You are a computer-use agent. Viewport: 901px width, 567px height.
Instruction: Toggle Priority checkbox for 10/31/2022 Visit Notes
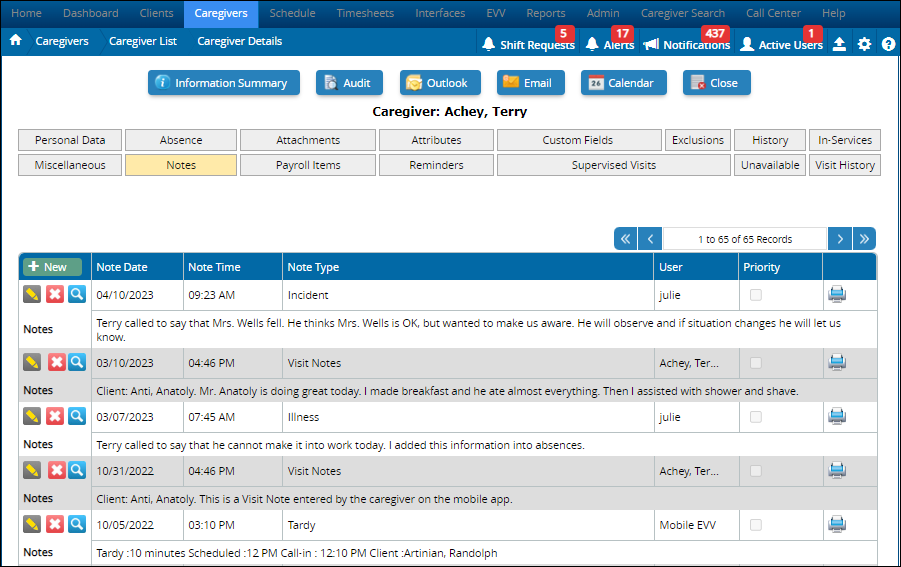pos(756,470)
